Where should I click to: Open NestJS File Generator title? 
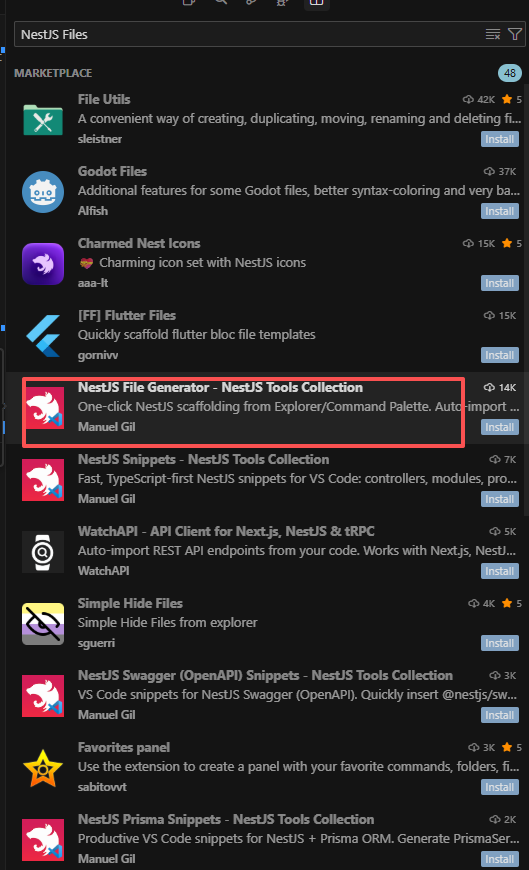click(x=220, y=387)
